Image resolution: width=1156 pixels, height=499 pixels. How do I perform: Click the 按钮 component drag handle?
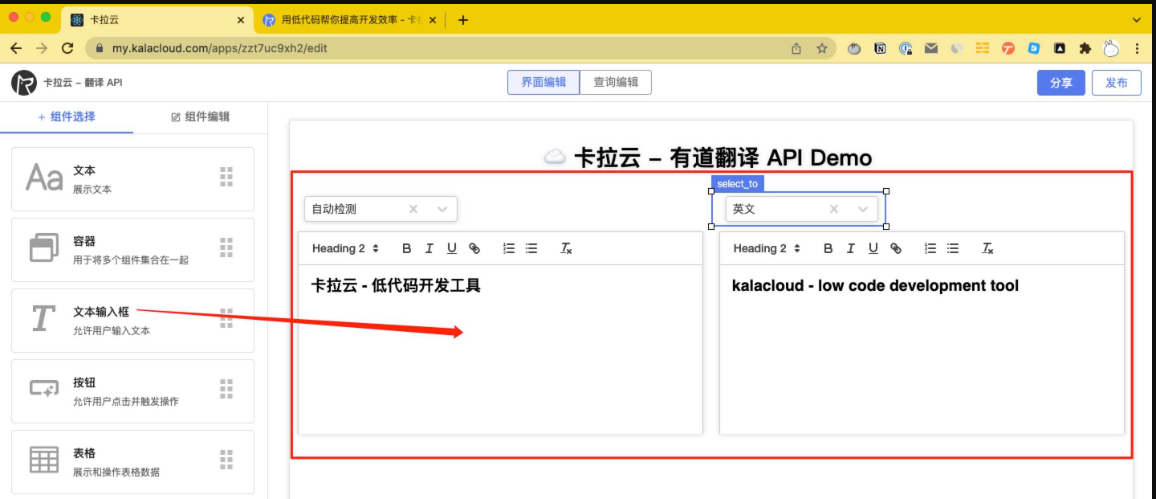pos(226,389)
